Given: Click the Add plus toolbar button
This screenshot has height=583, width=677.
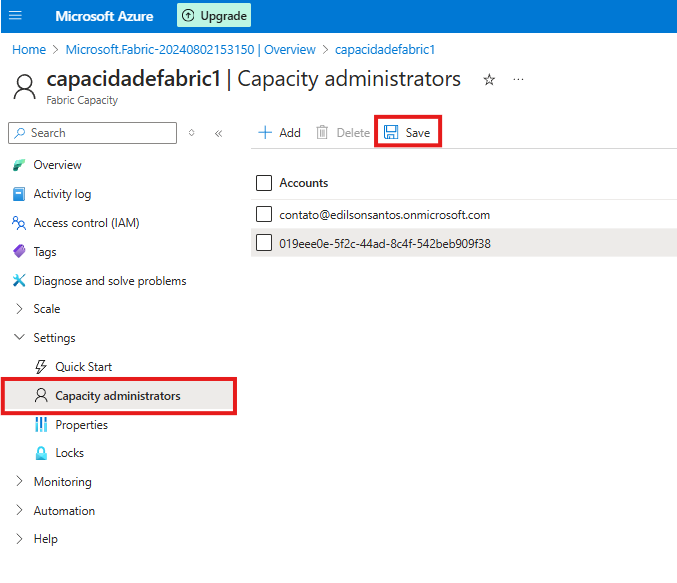Looking at the screenshot, I should pyautogui.click(x=279, y=132).
